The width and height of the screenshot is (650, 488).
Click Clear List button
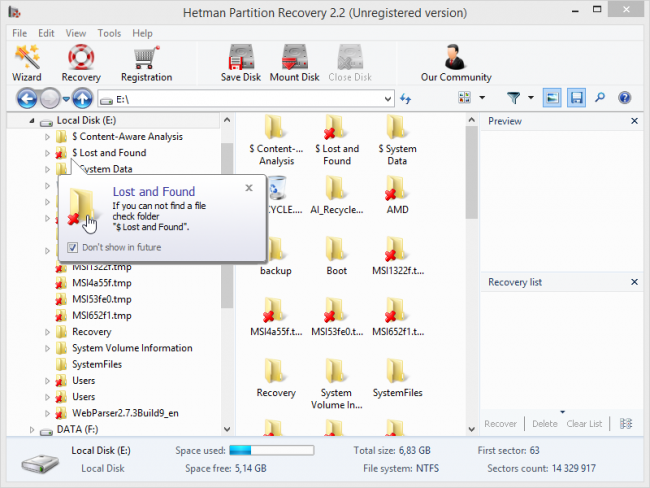(584, 424)
